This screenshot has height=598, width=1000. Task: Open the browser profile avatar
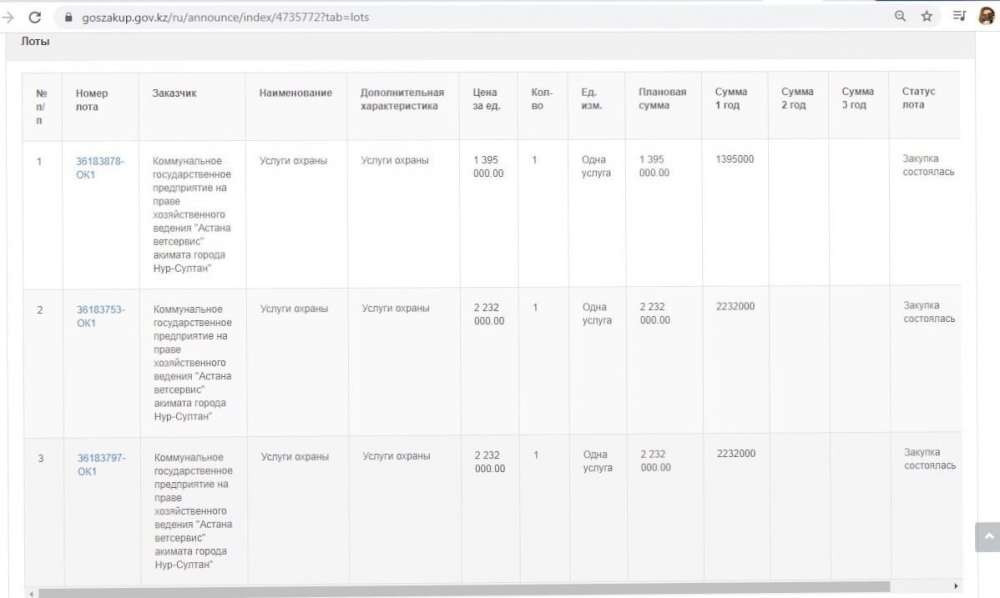986,17
